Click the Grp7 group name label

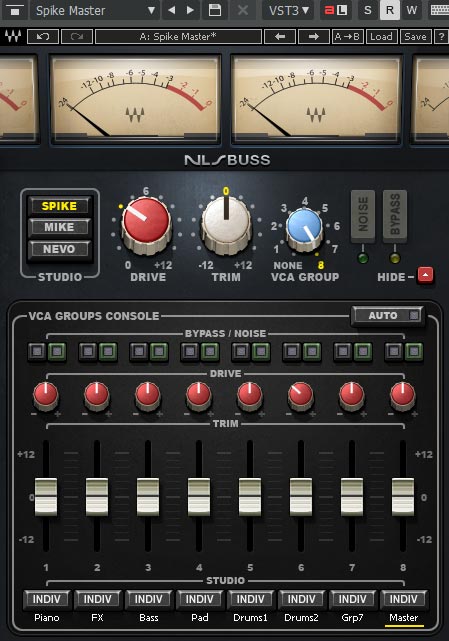pyautogui.click(x=352, y=618)
